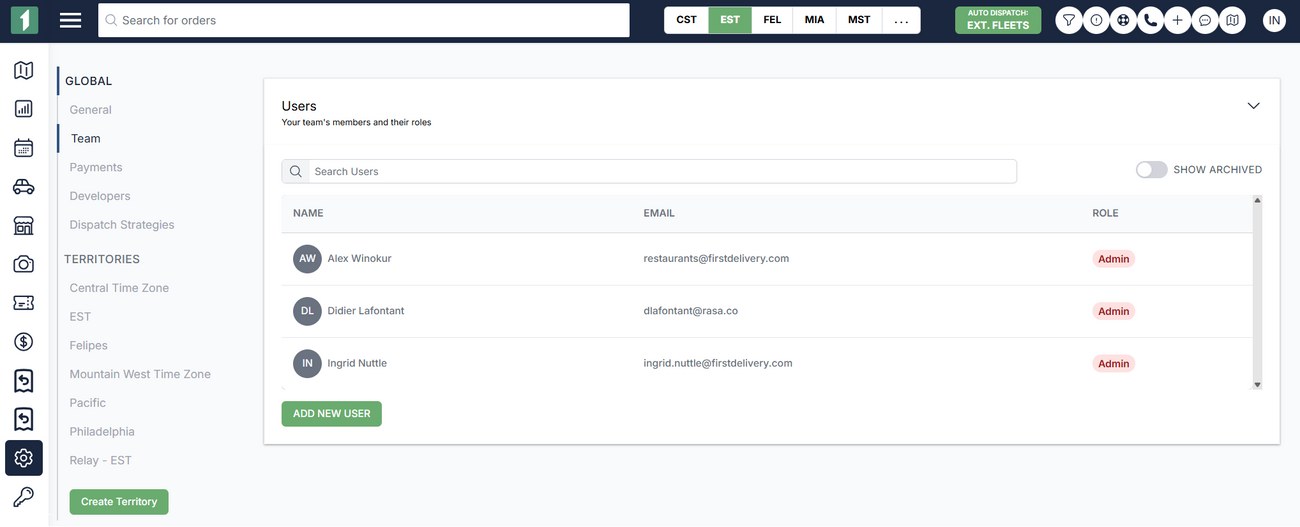Focus the Search for orders field
Viewport: 1300px width, 527px height.
[364, 20]
